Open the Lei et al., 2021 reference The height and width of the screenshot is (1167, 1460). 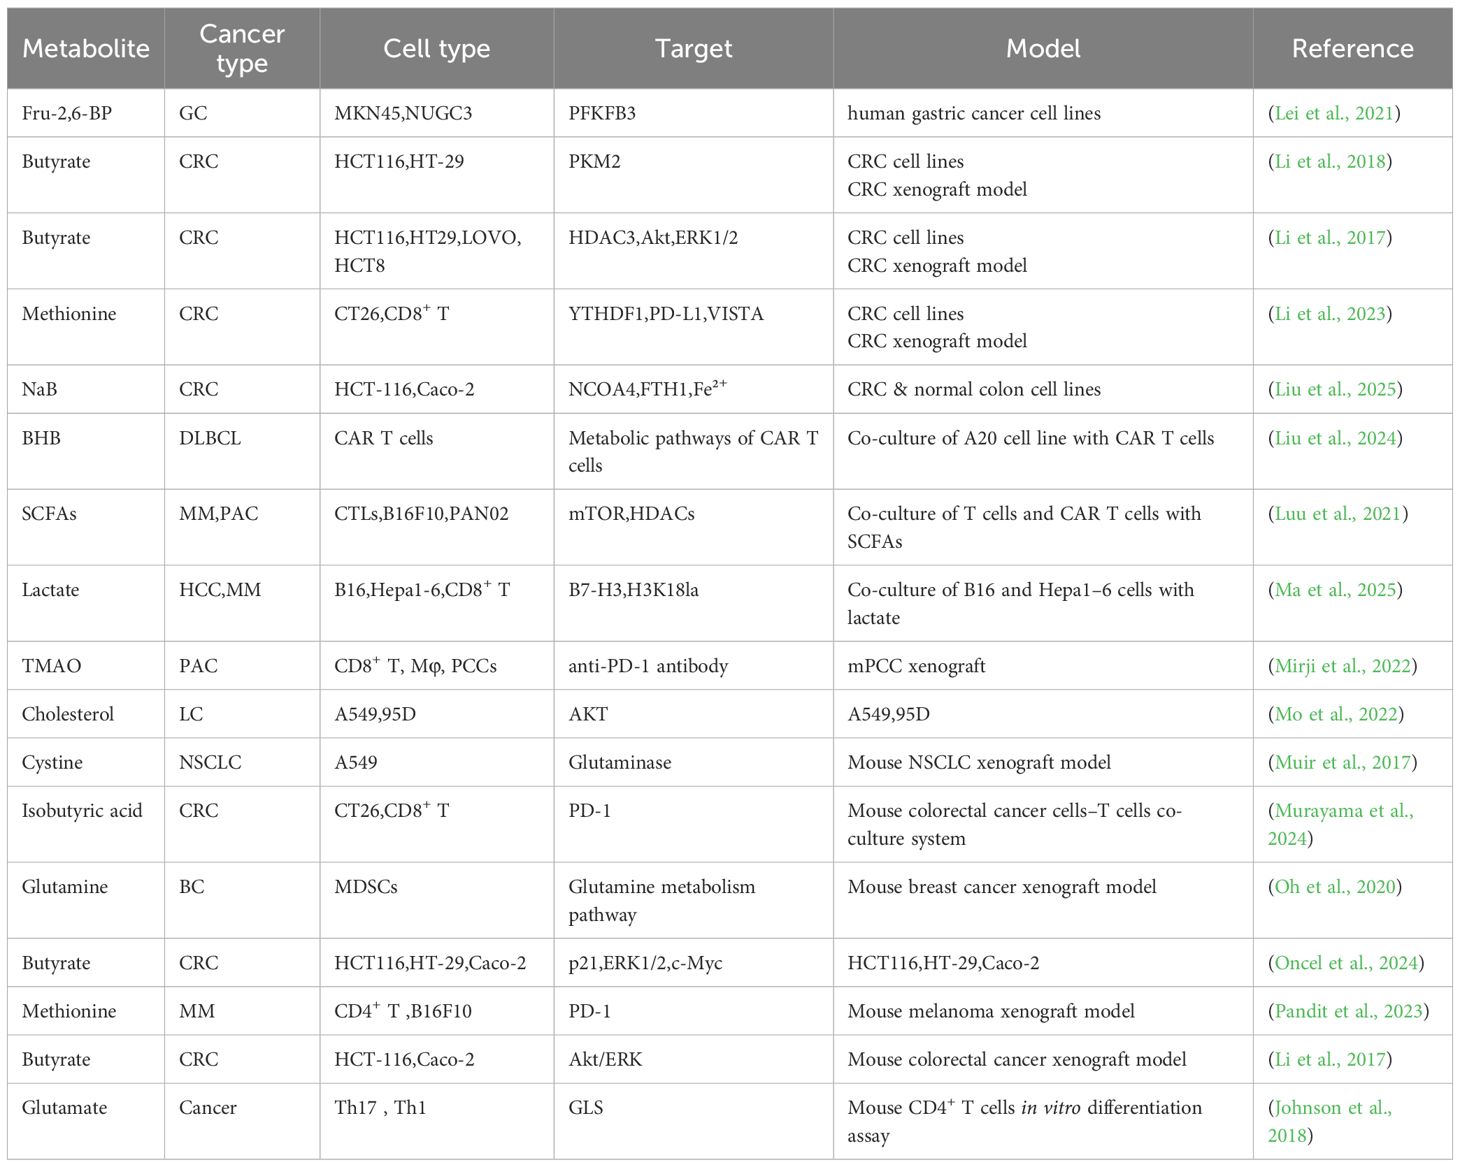click(x=1334, y=113)
